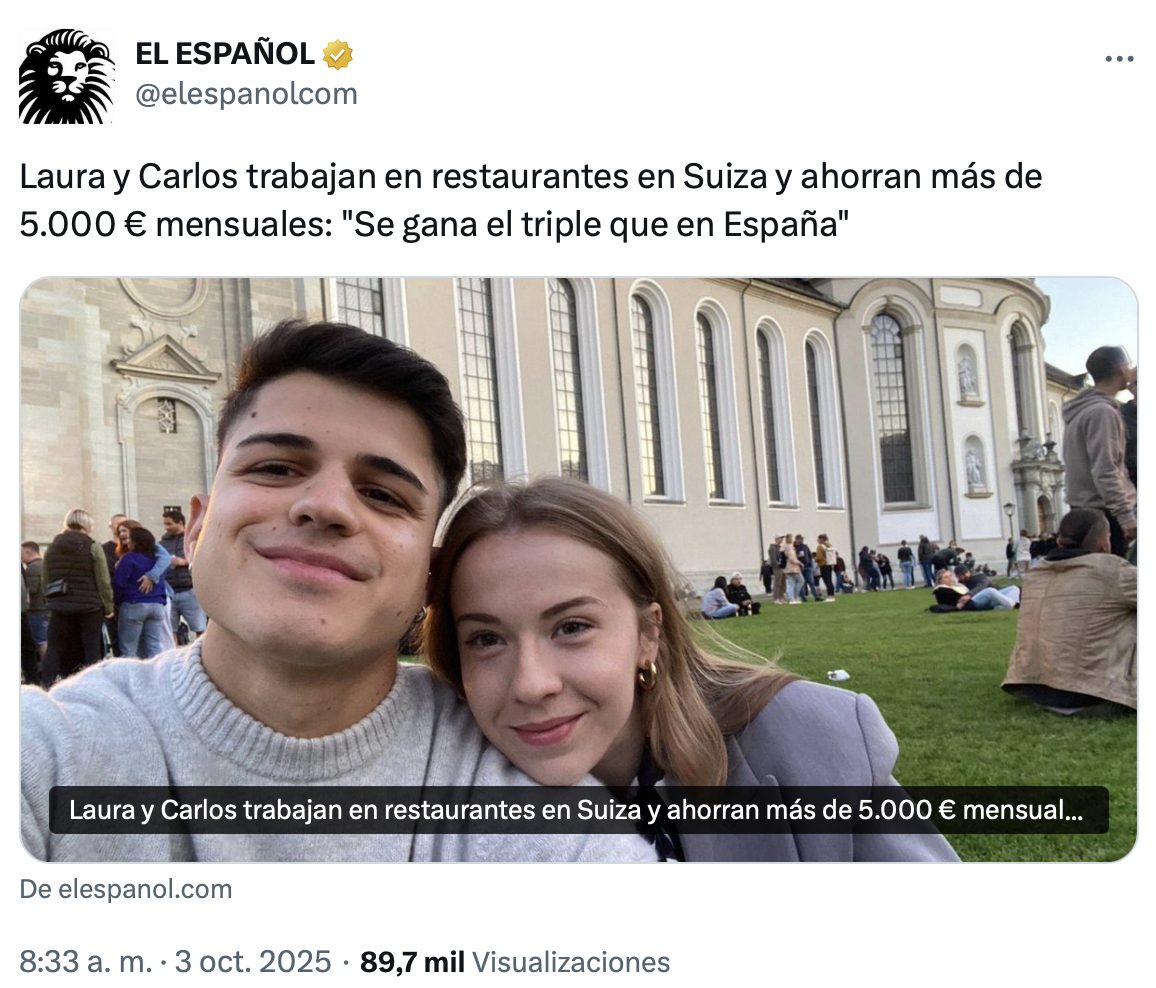
Task: Open the 89,7 mil Visualizaciones count
Action: tap(515, 962)
